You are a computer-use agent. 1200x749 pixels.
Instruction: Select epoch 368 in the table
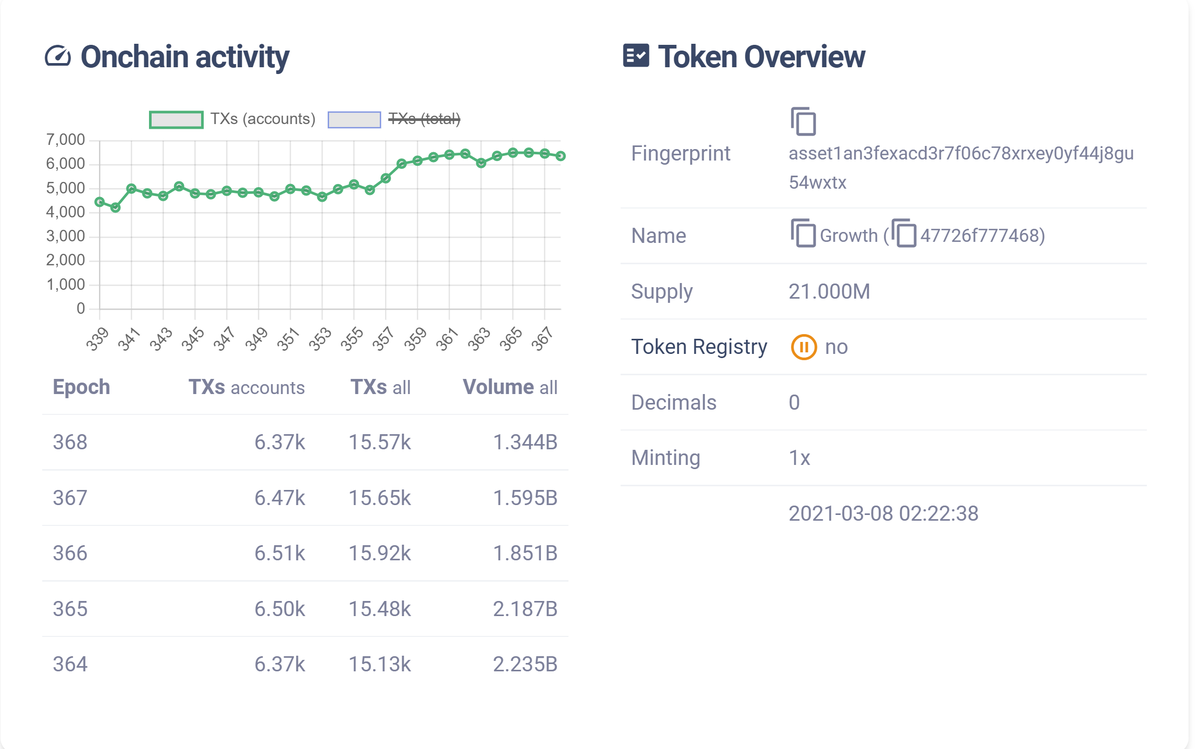(x=70, y=442)
